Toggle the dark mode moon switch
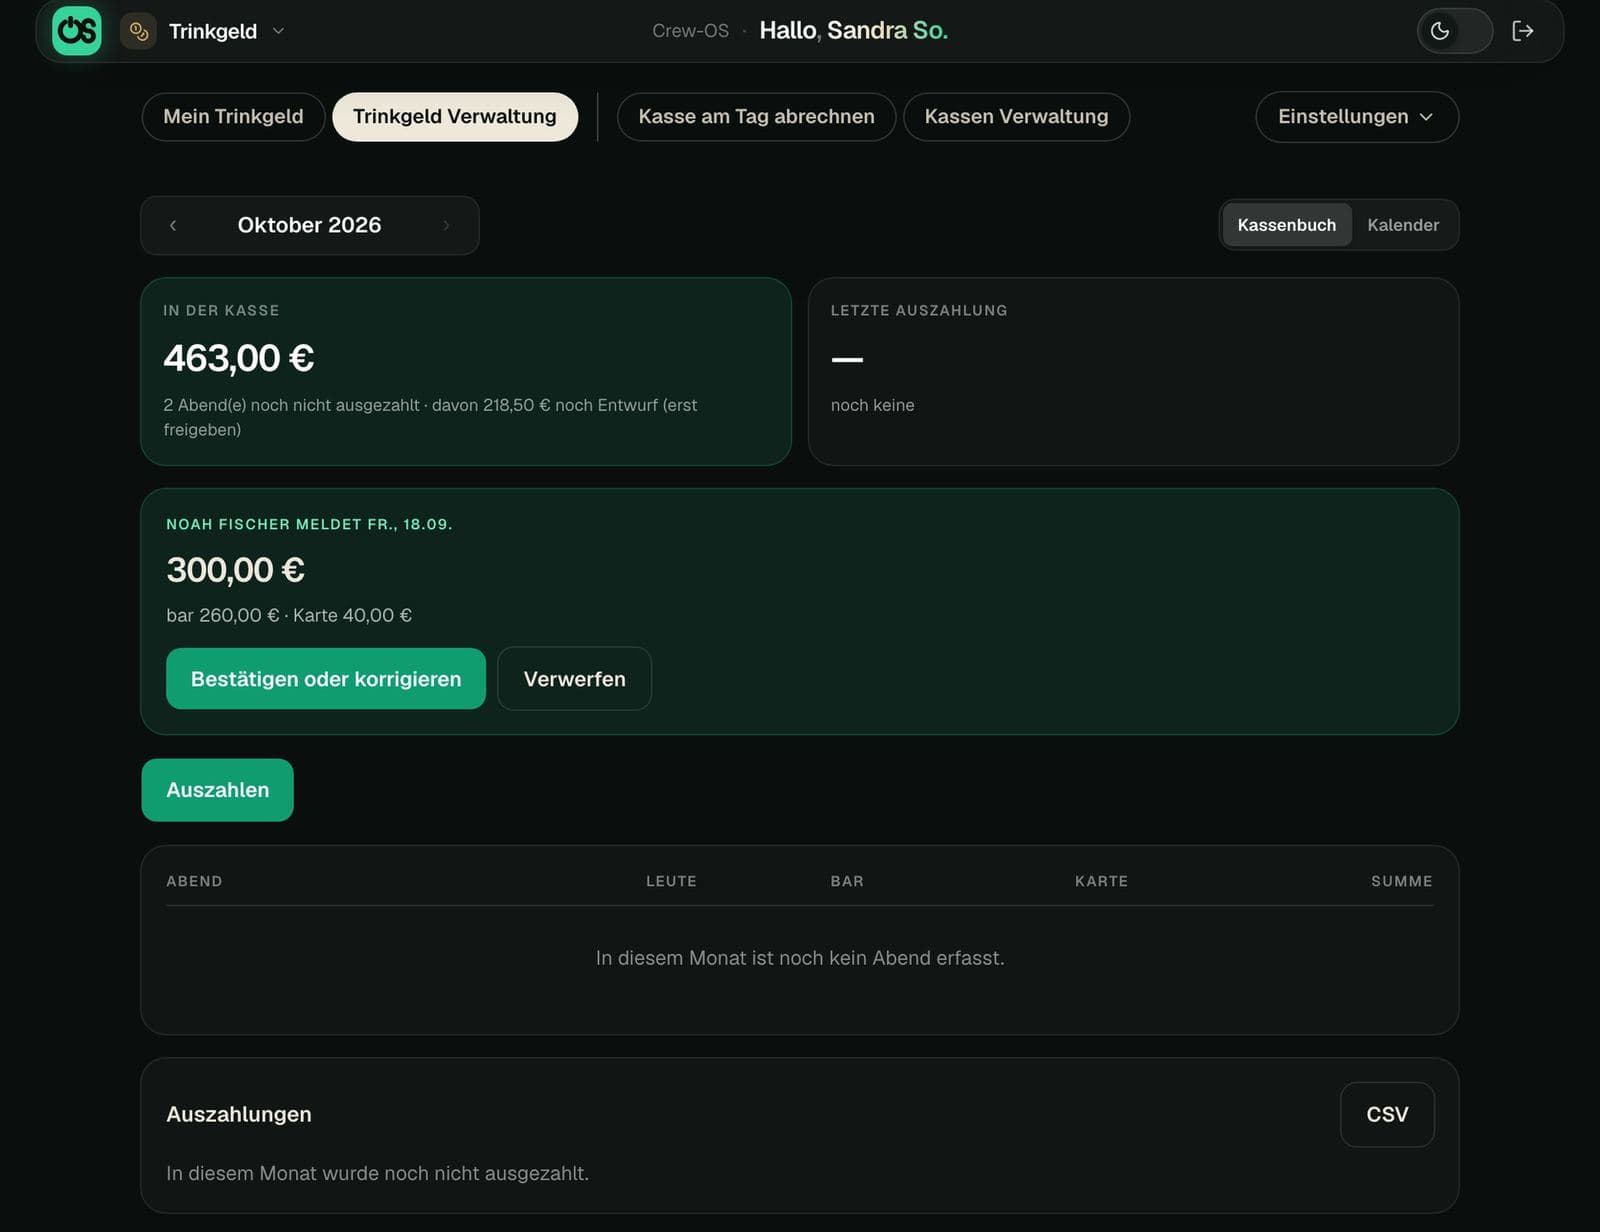This screenshot has height=1232, width=1600. (1455, 31)
